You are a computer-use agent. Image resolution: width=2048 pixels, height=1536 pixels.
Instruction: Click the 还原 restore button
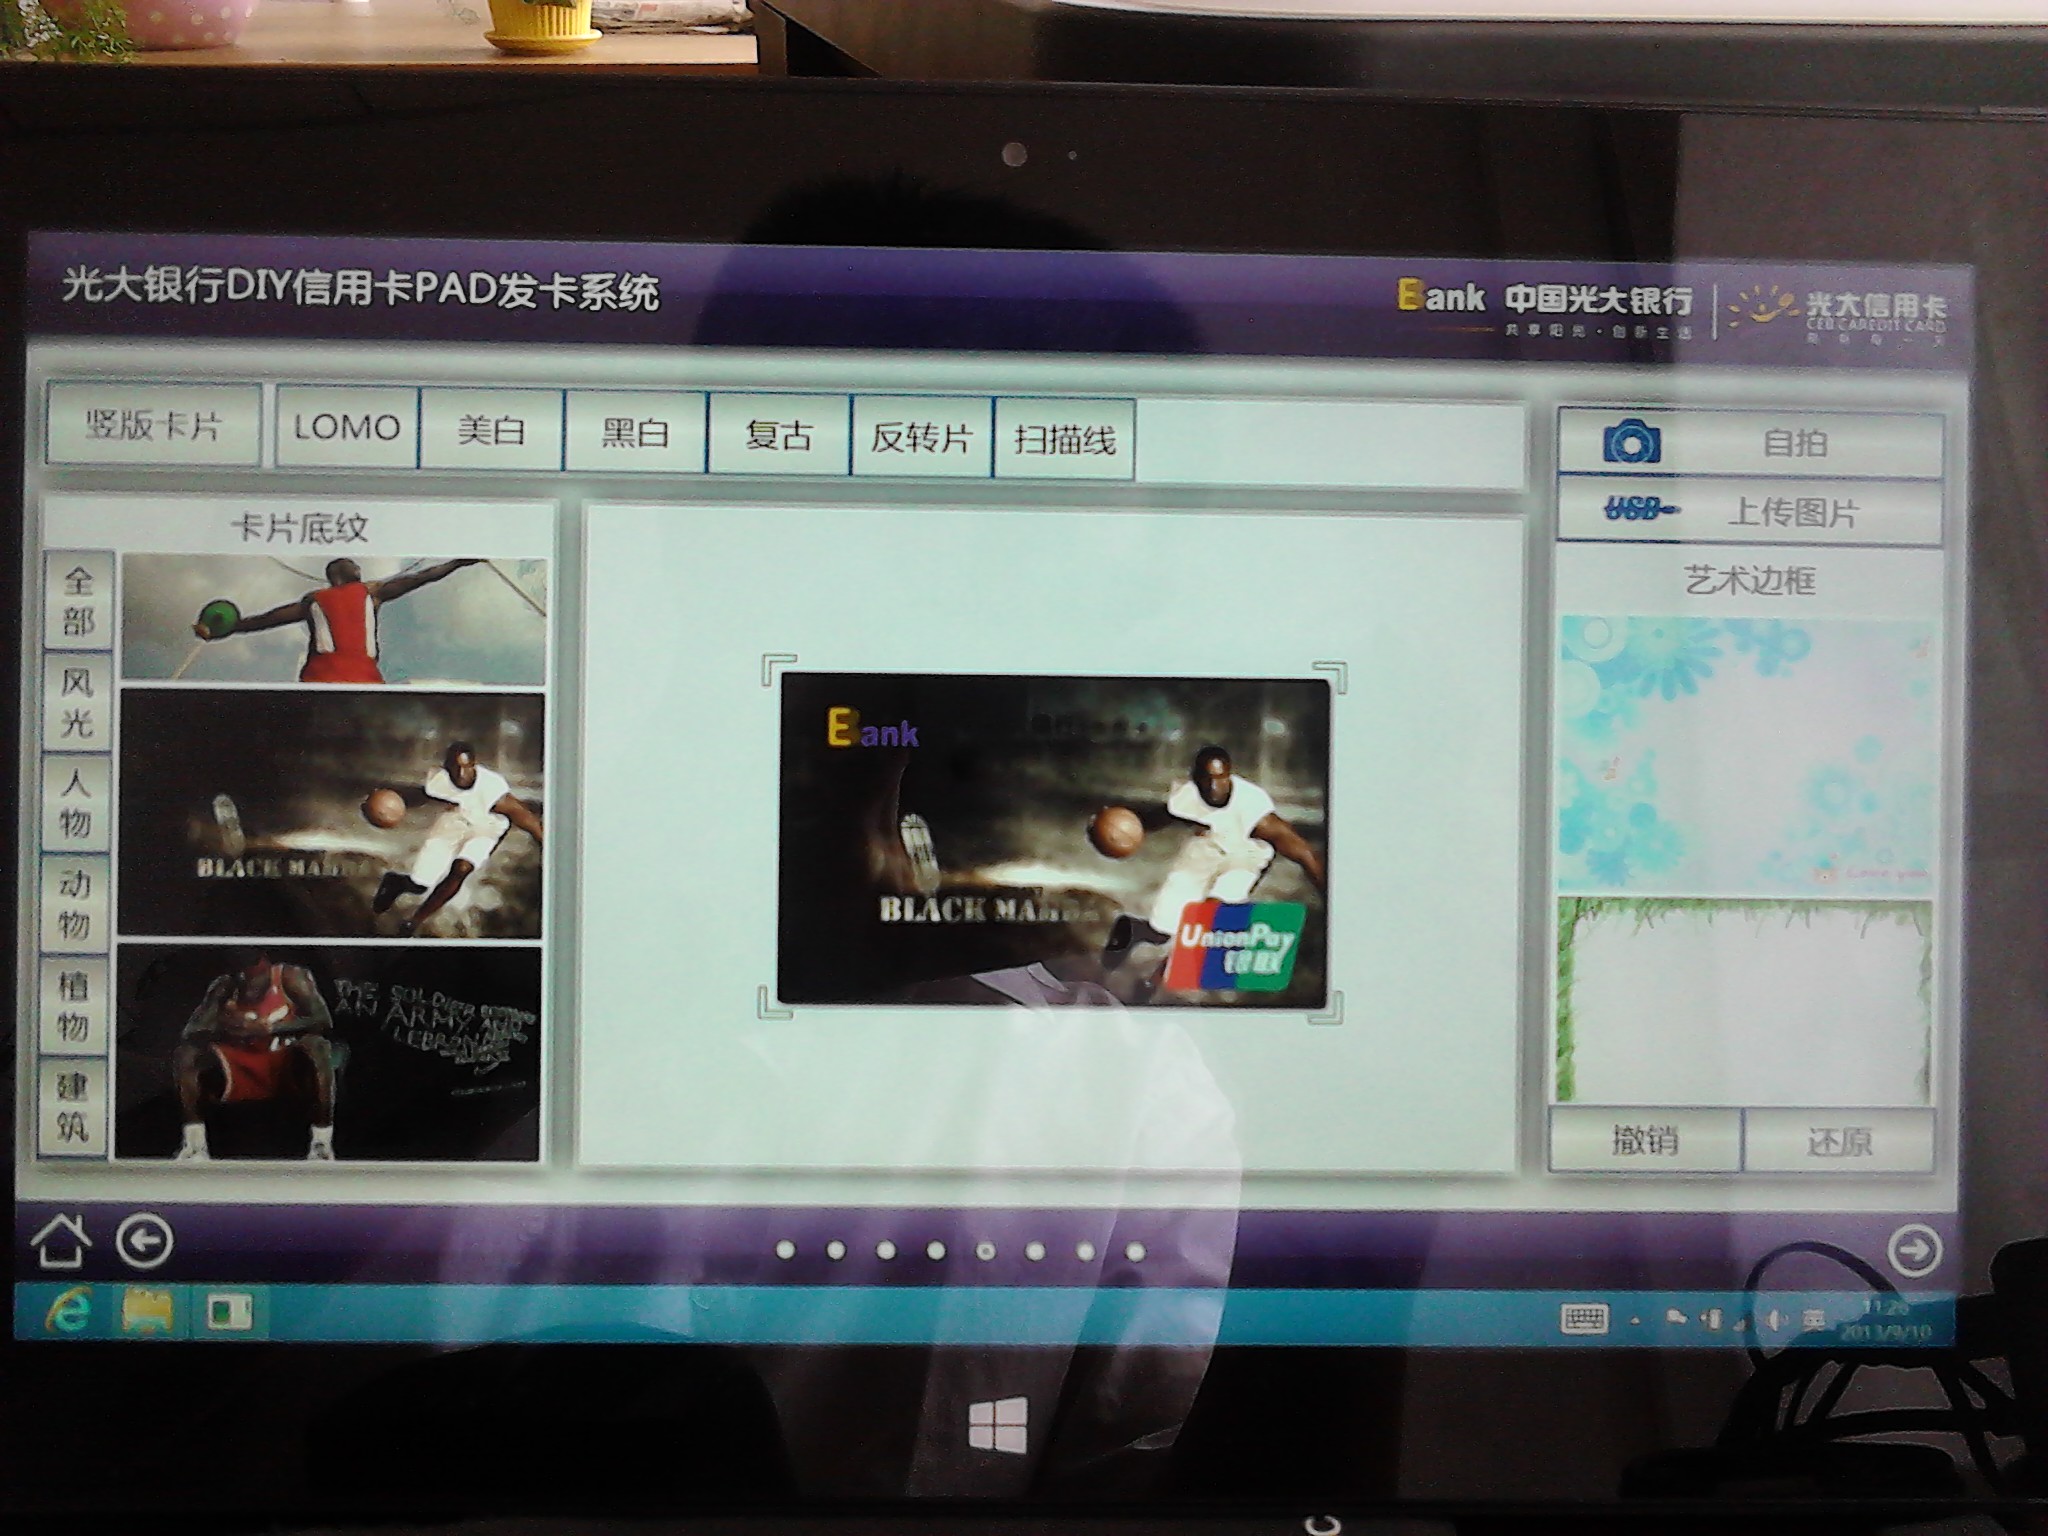coord(1839,1141)
